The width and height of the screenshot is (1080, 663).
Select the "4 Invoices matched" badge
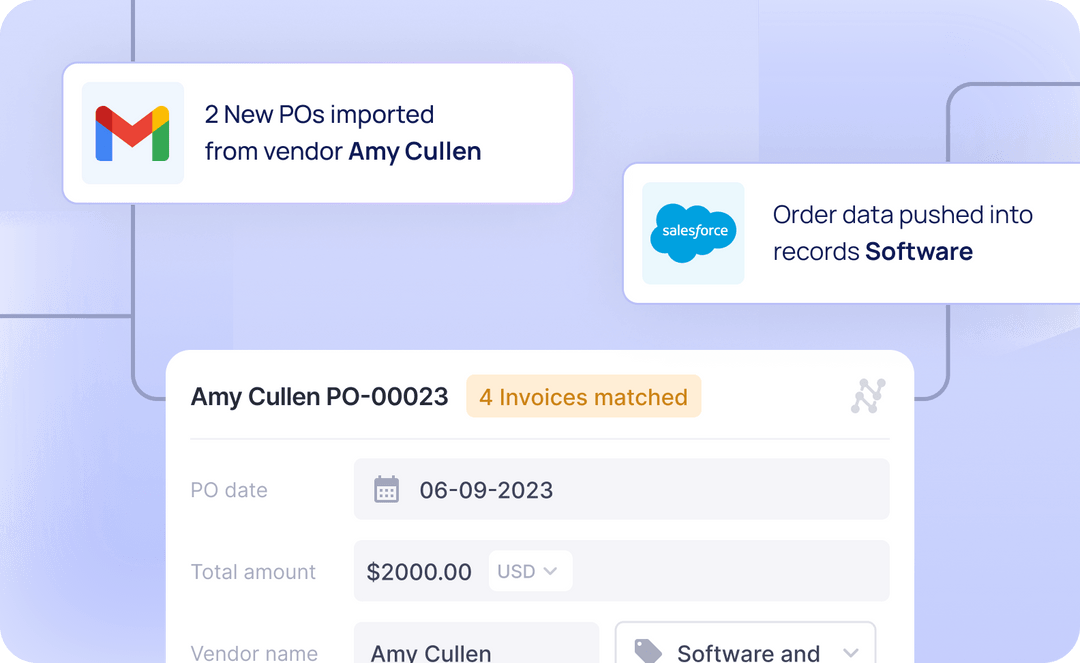[583, 396]
